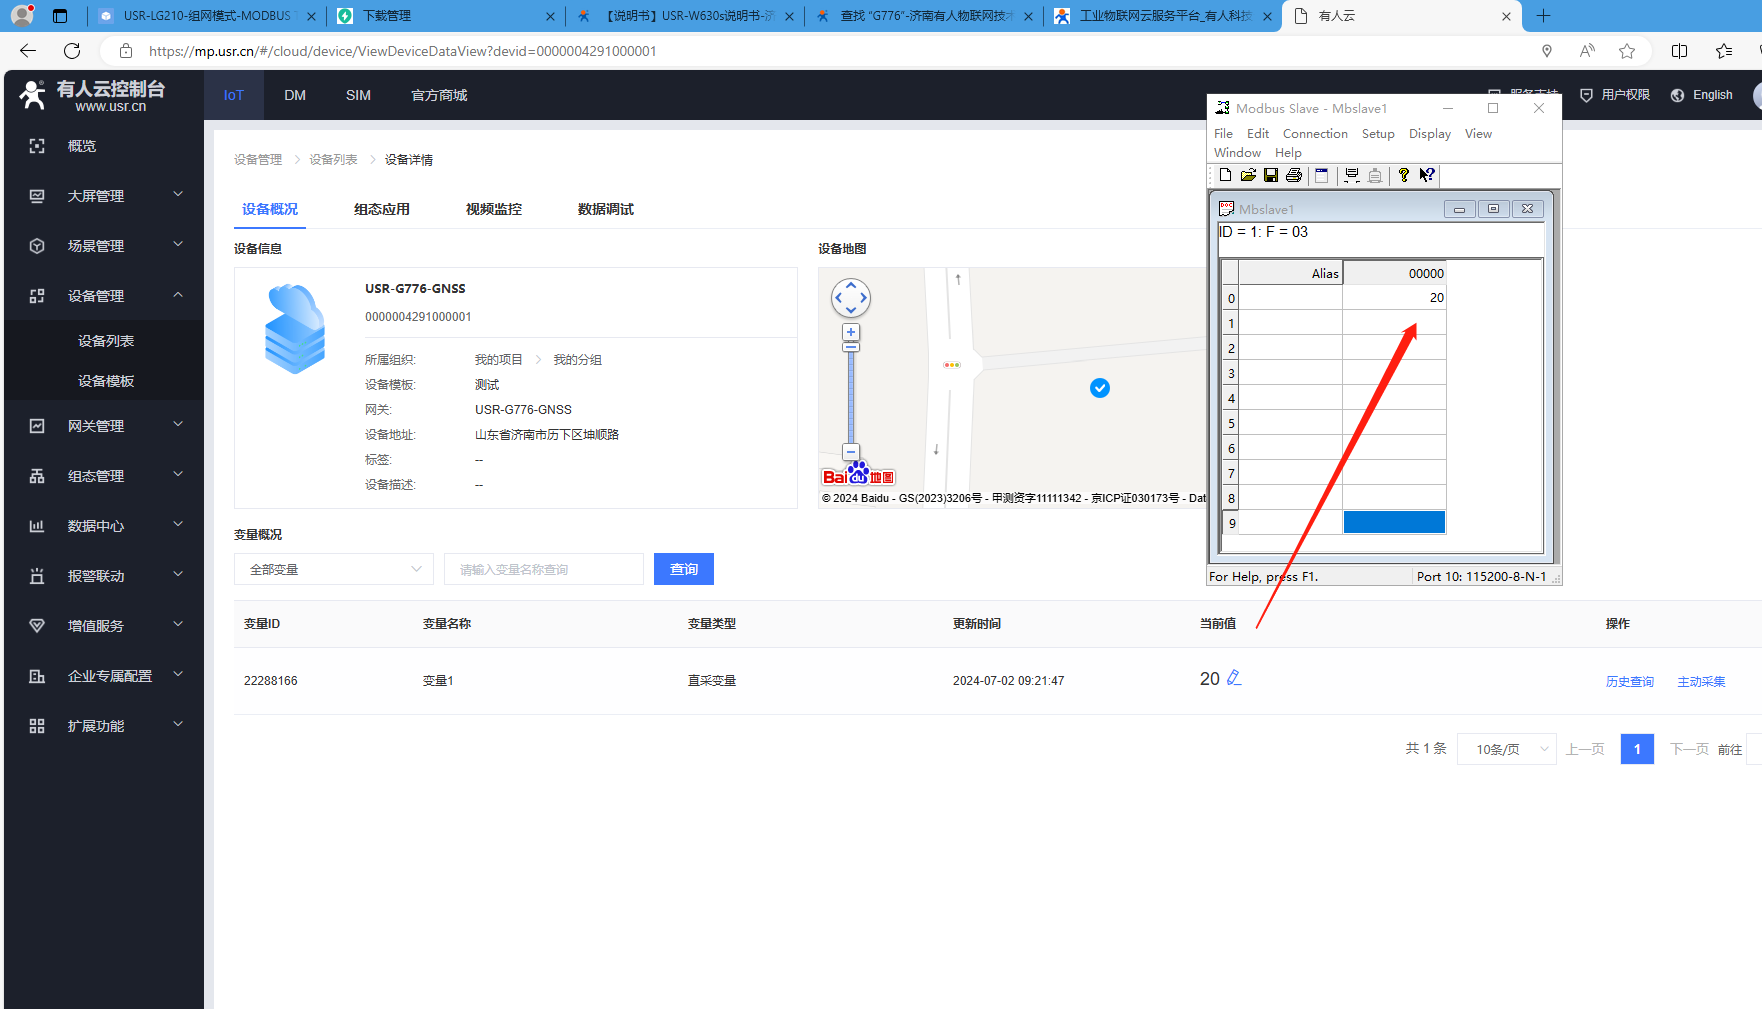Click the variable name search input field
Image resolution: width=1762 pixels, height=1009 pixels.
[544, 569]
